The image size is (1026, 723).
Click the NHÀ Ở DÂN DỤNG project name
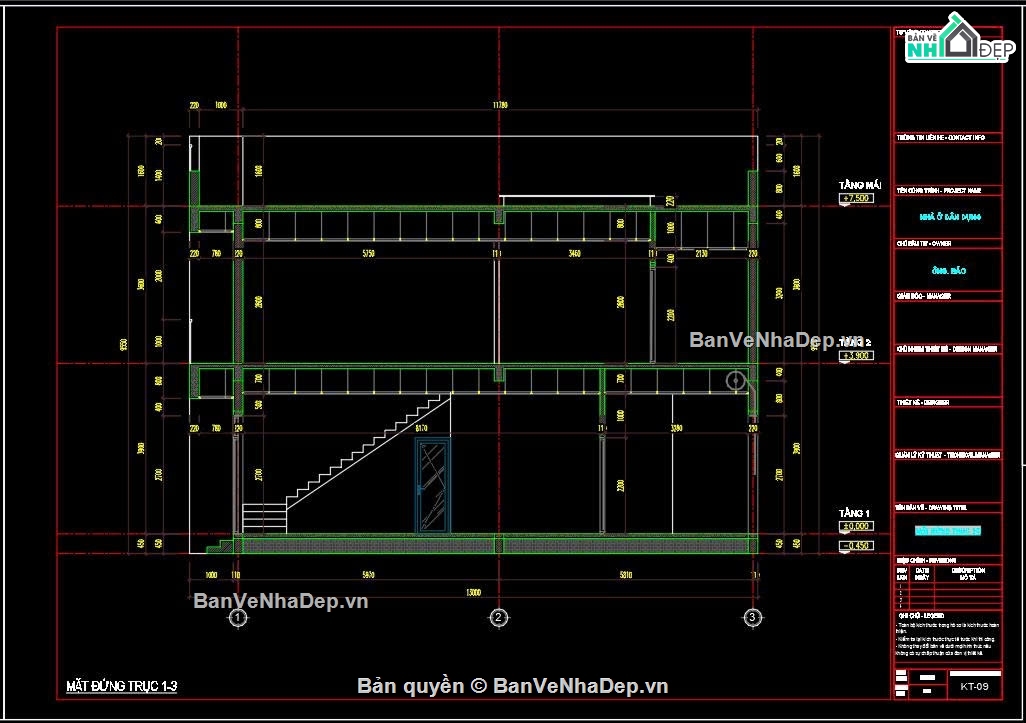point(949,217)
